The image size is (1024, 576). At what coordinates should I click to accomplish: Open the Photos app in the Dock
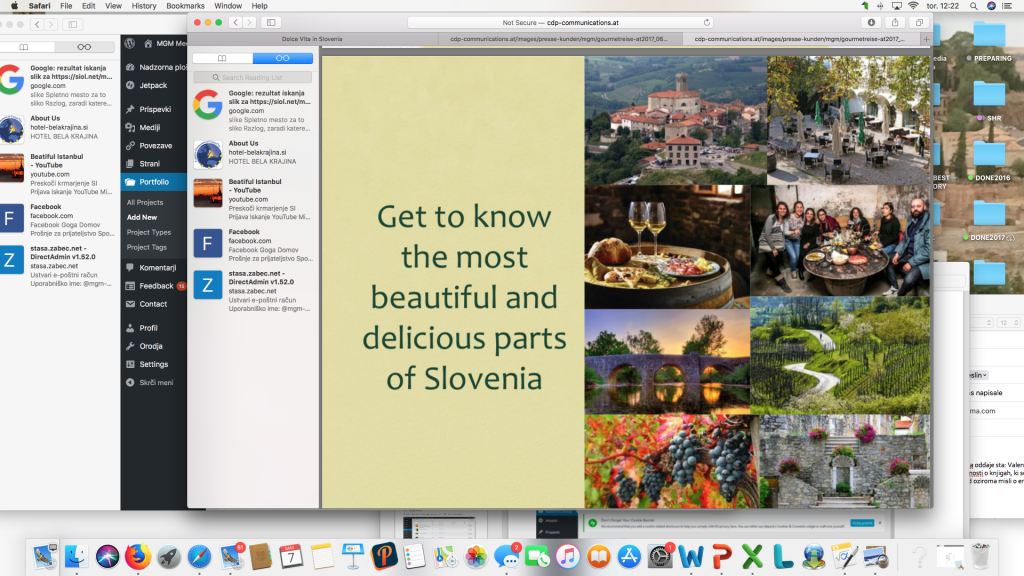476,556
